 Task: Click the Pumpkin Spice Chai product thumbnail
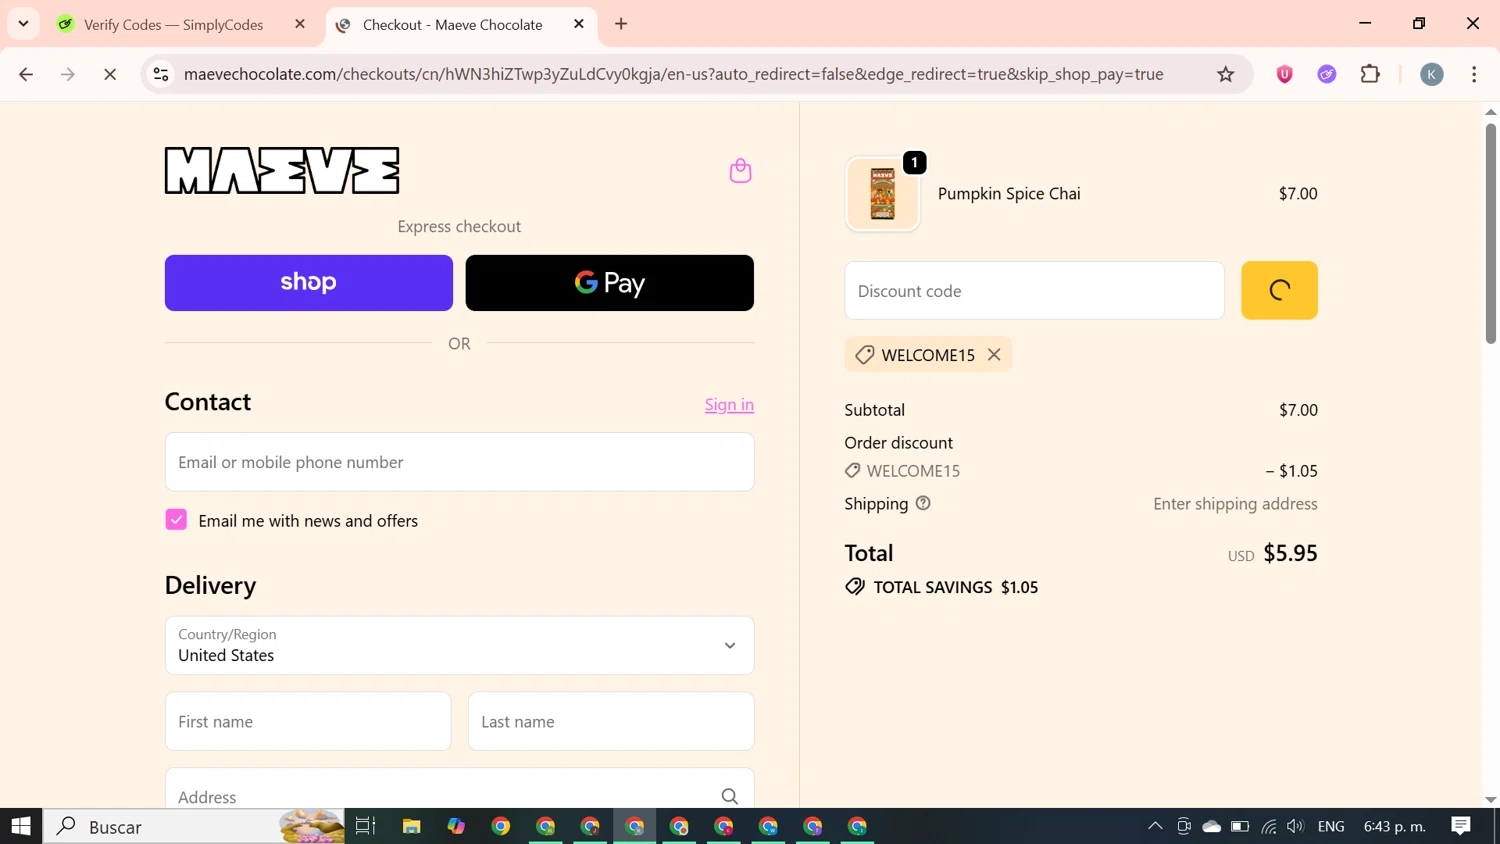(882, 194)
